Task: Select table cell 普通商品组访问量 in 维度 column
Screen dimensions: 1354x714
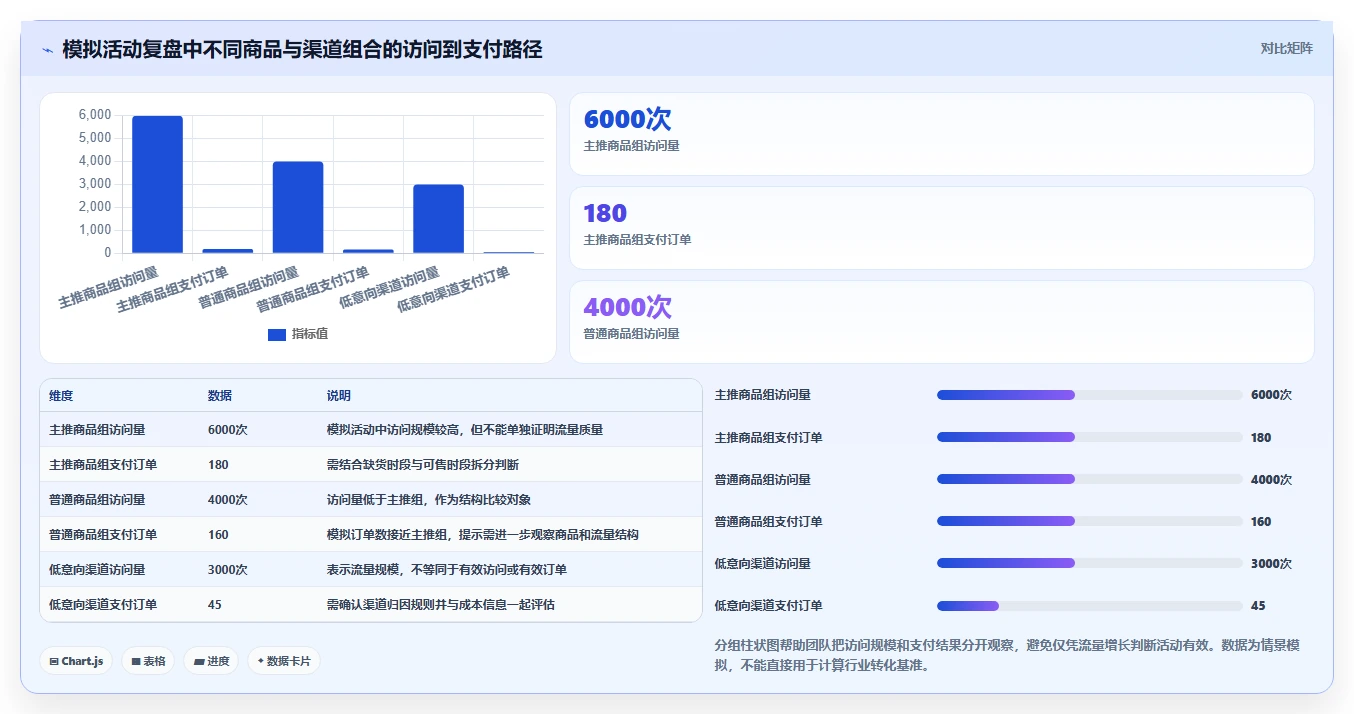Action: tap(97, 500)
